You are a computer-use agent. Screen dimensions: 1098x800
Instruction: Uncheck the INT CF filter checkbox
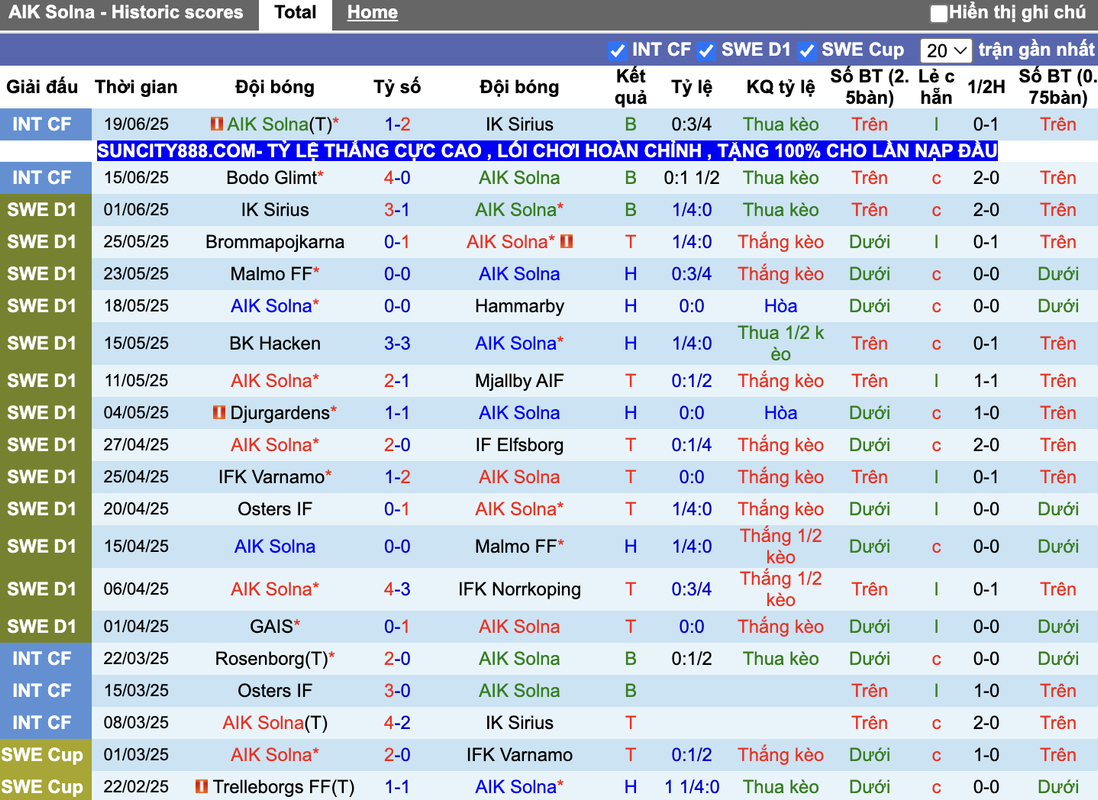coord(617,50)
